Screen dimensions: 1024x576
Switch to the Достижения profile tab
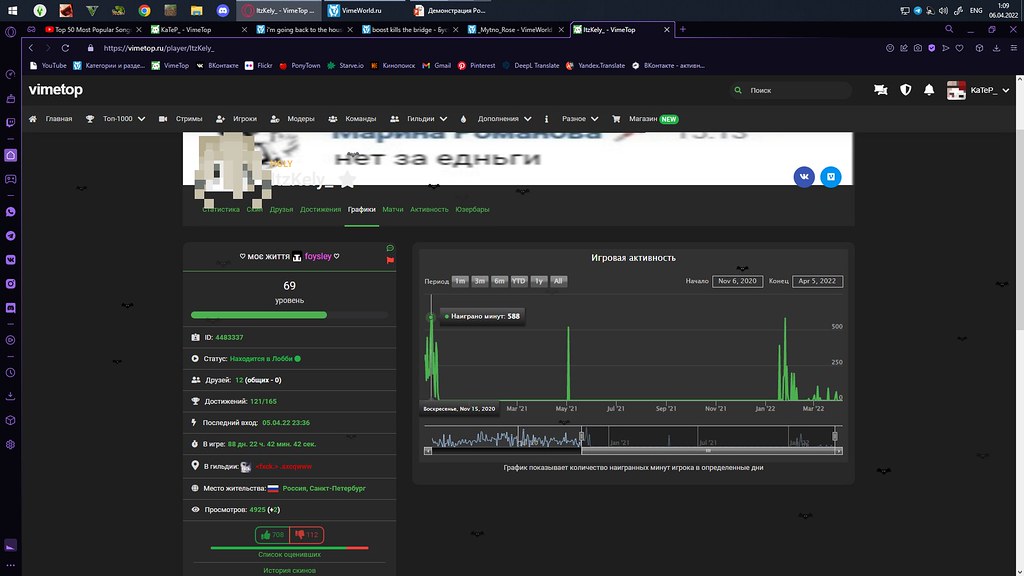pos(320,210)
